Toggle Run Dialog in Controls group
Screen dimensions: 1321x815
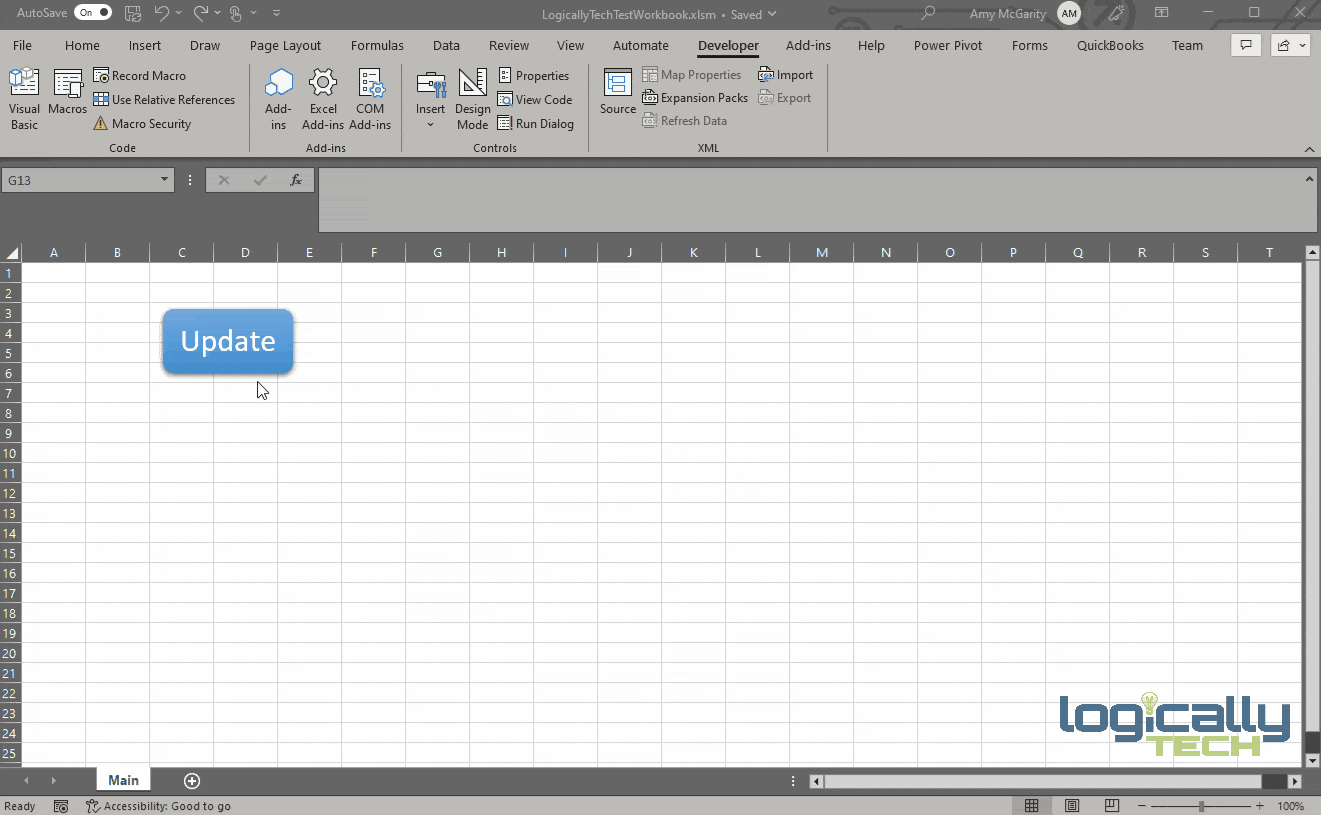pos(536,123)
